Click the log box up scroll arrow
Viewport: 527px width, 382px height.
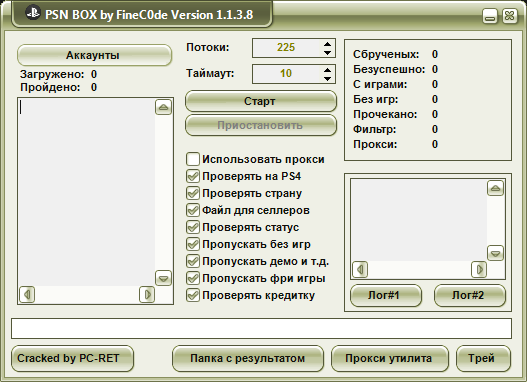coord(495,188)
